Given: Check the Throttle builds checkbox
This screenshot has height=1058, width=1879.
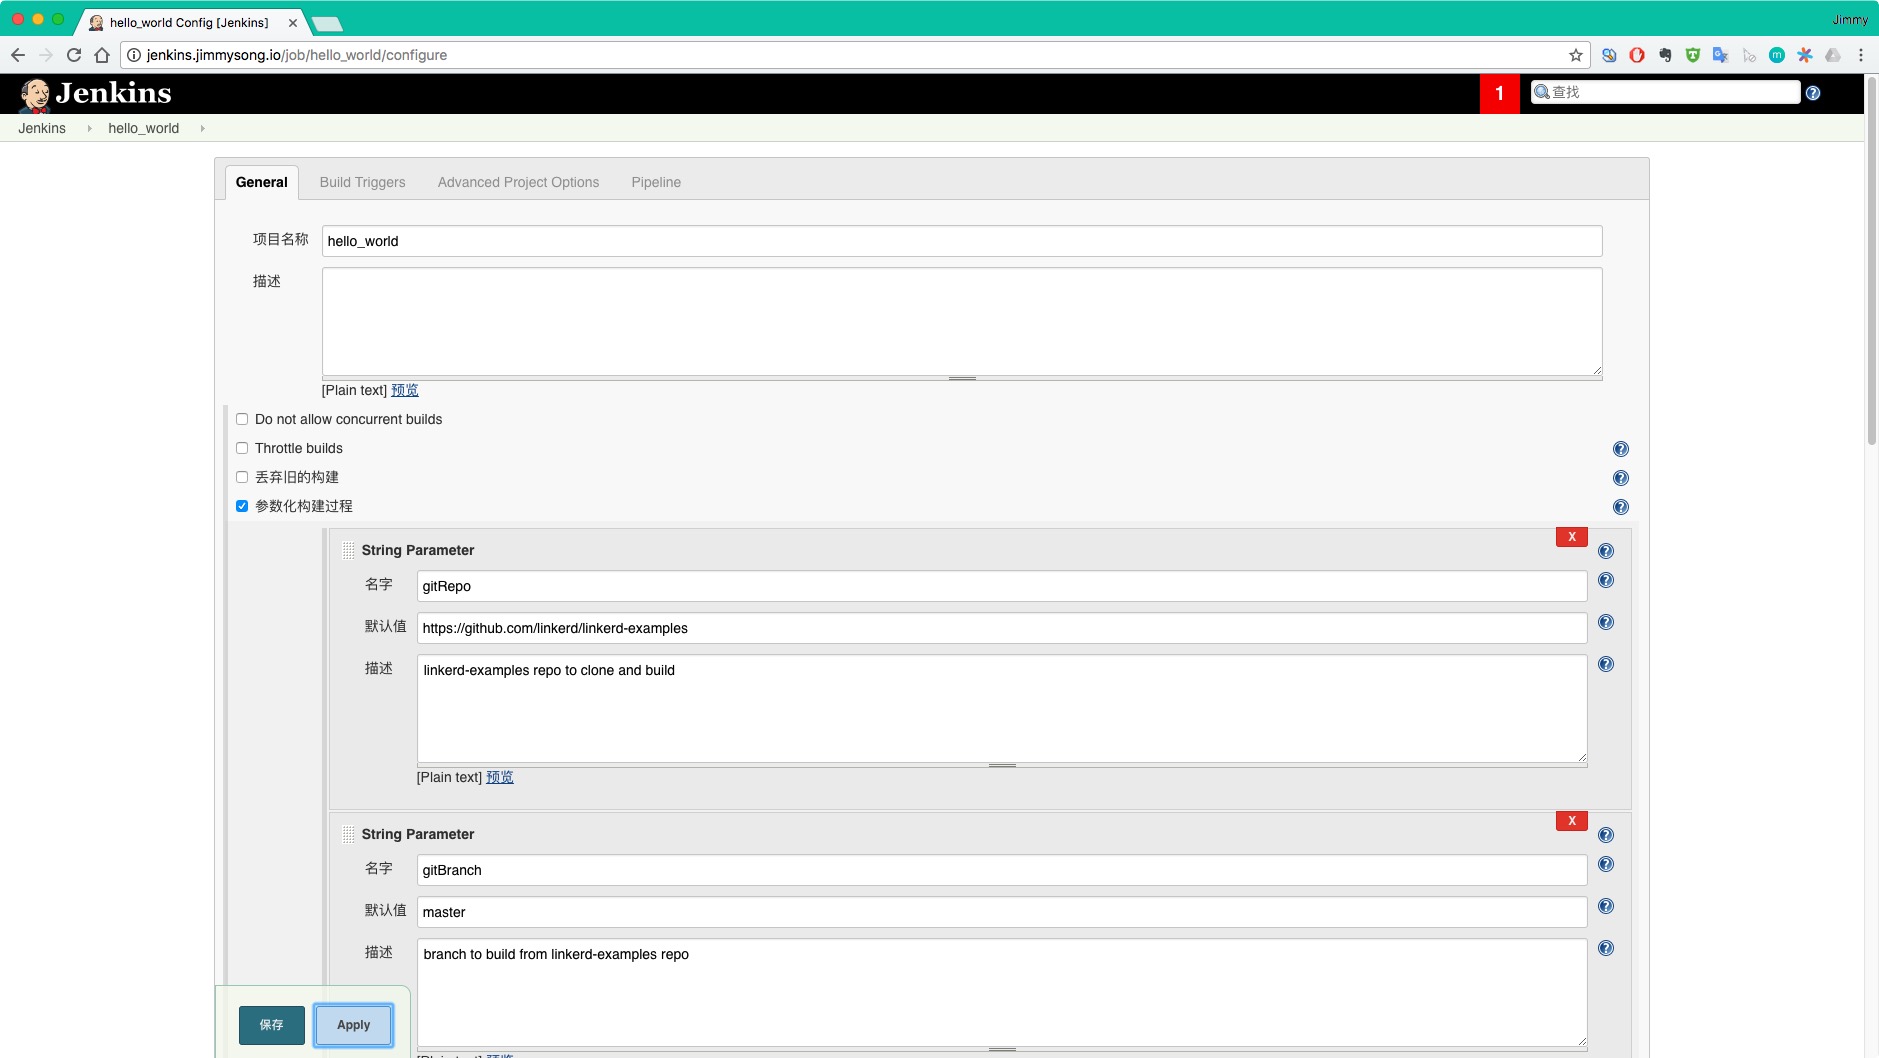Looking at the screenshot, I should tap(242, 448).
